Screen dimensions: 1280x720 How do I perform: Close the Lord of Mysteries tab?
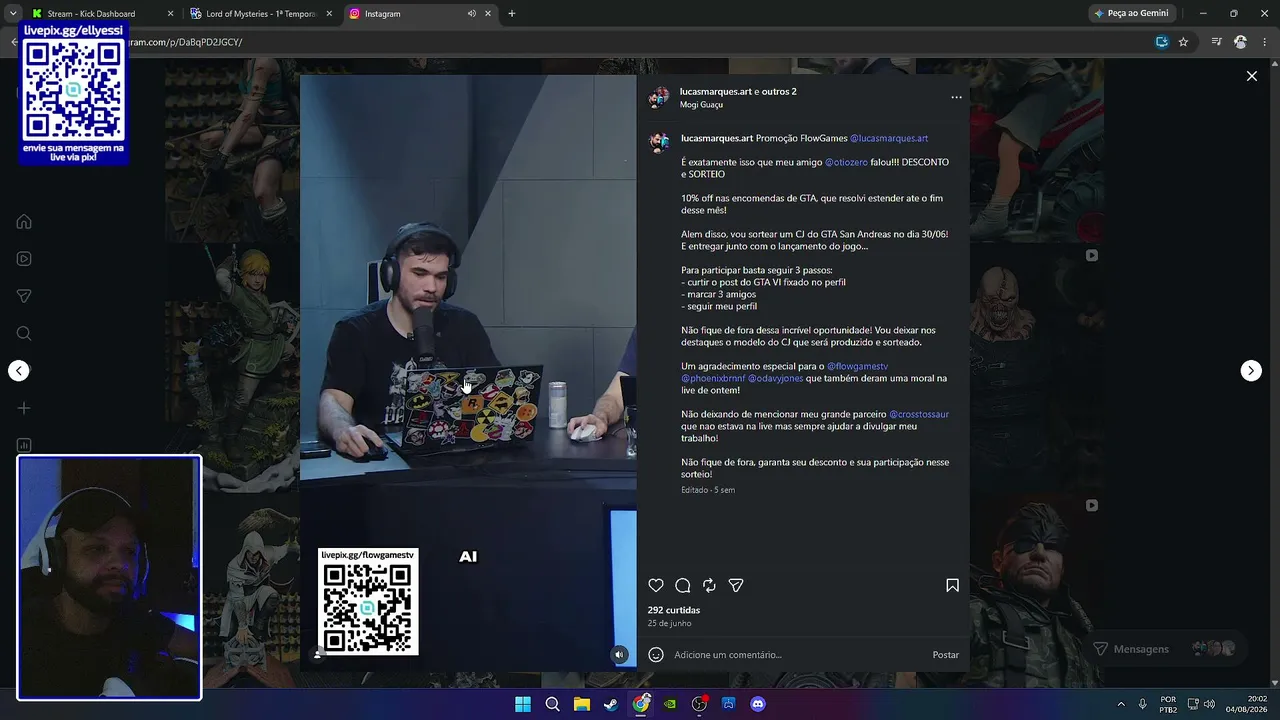(329, 14)
